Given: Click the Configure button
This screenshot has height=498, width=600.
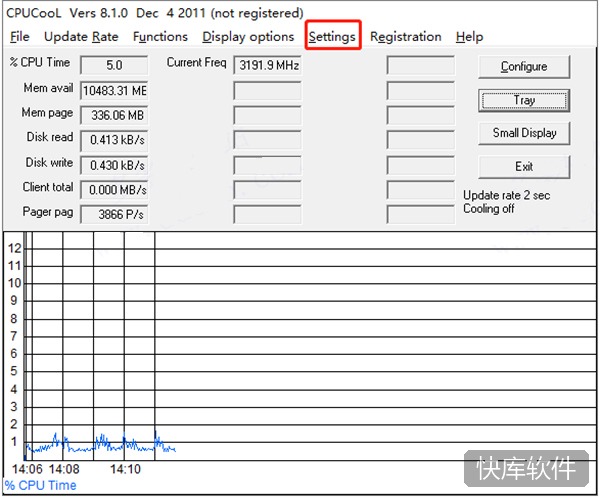Looking at the screenshot, I should point(524,67).
